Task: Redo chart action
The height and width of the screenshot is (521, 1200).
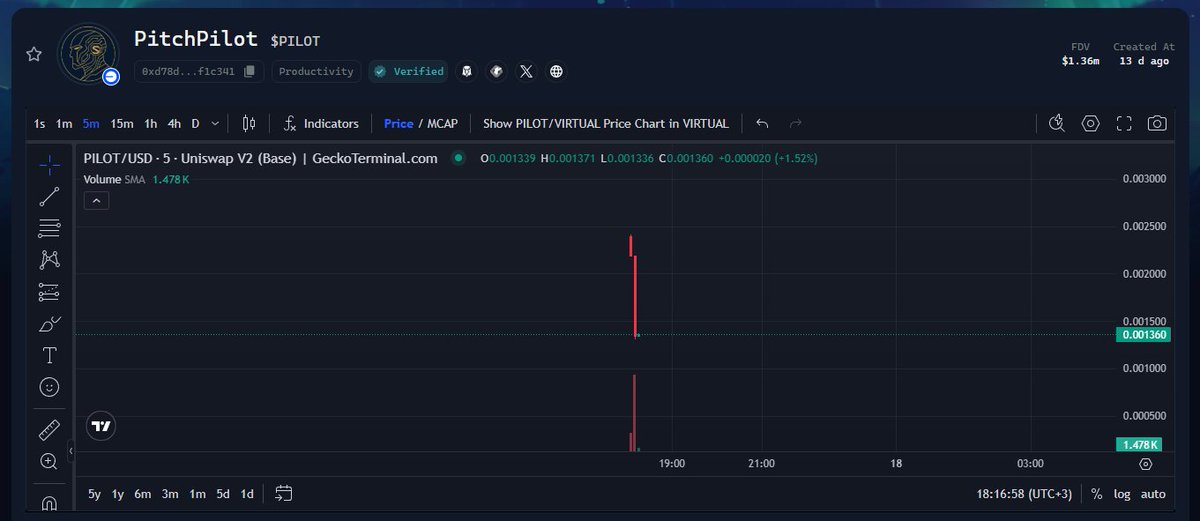Action: [796, 123]
